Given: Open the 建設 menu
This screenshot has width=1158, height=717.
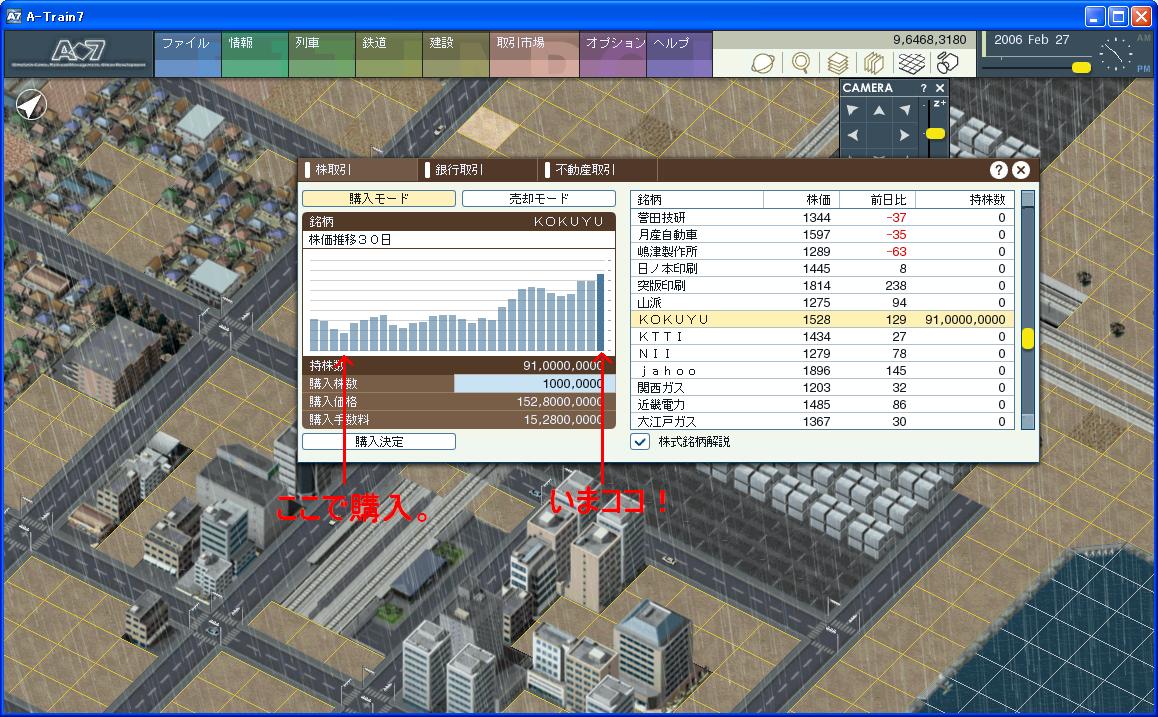Looking at the screenshot, I should click(456, 54).
